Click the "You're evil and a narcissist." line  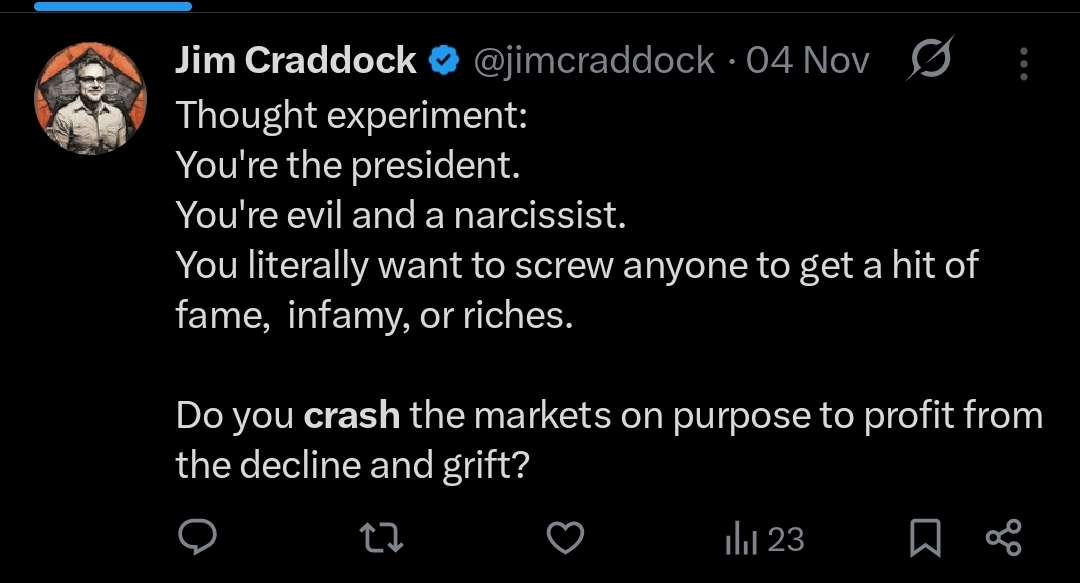(400, 215)
